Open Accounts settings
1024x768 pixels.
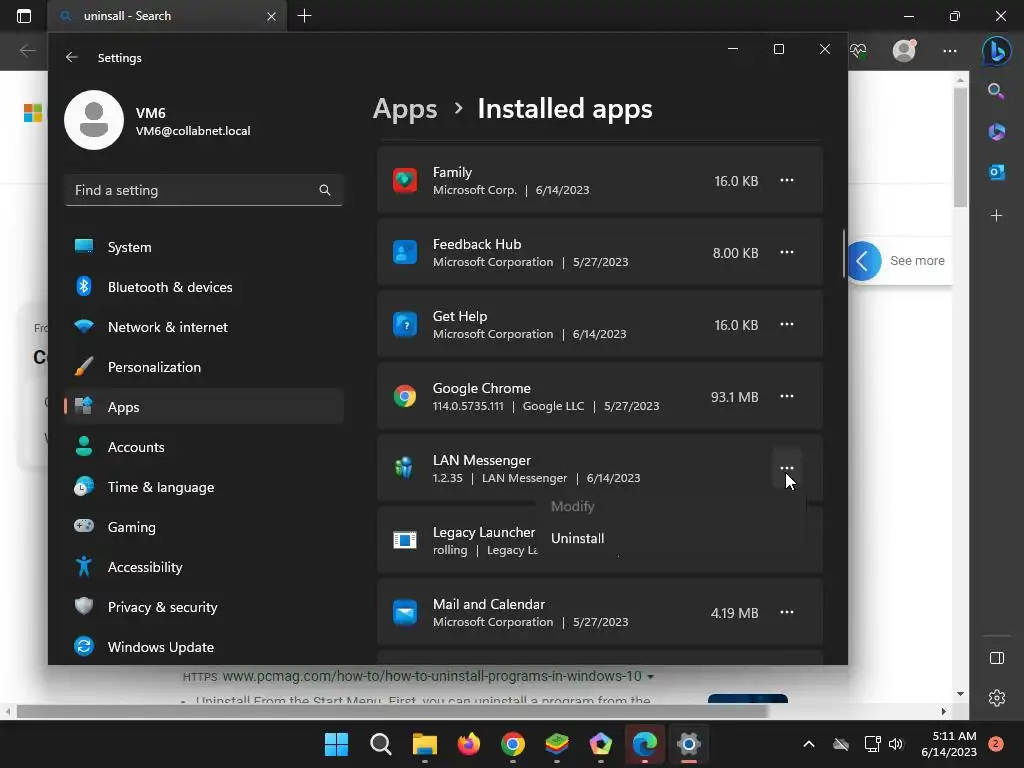(x=204, y=447)
